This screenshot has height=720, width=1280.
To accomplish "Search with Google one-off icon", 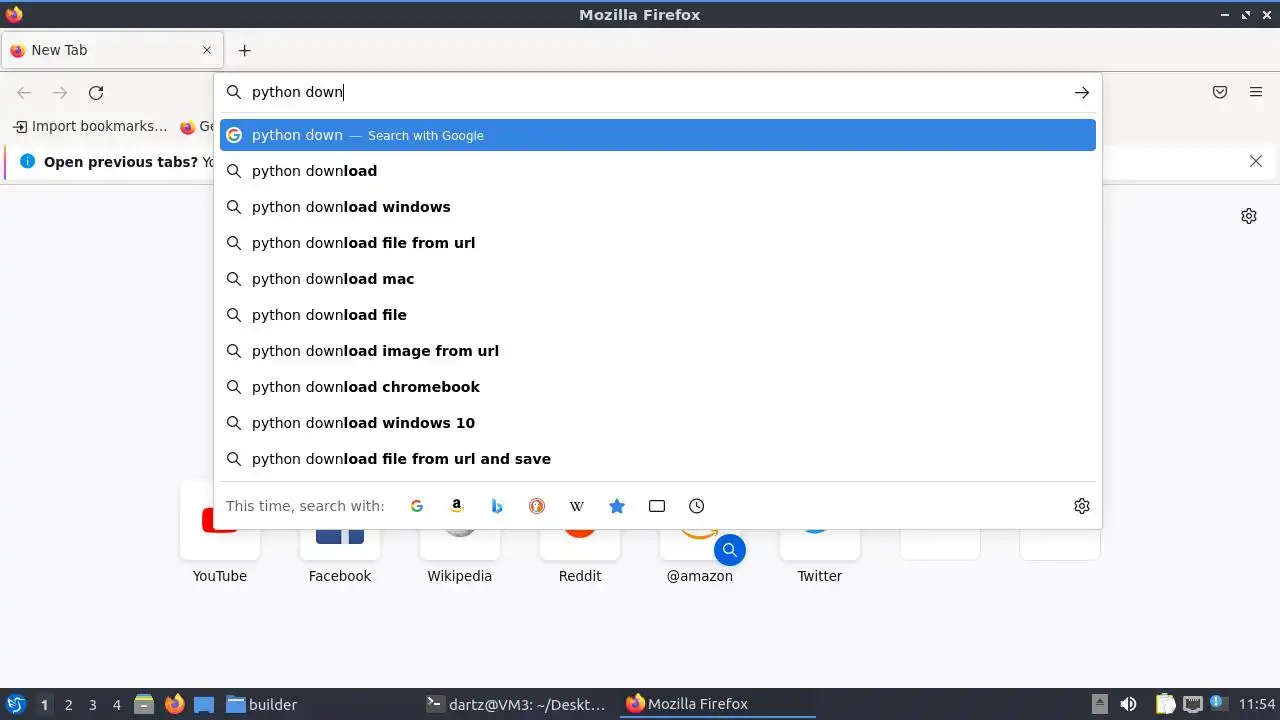I will click(x=417, y=506).
